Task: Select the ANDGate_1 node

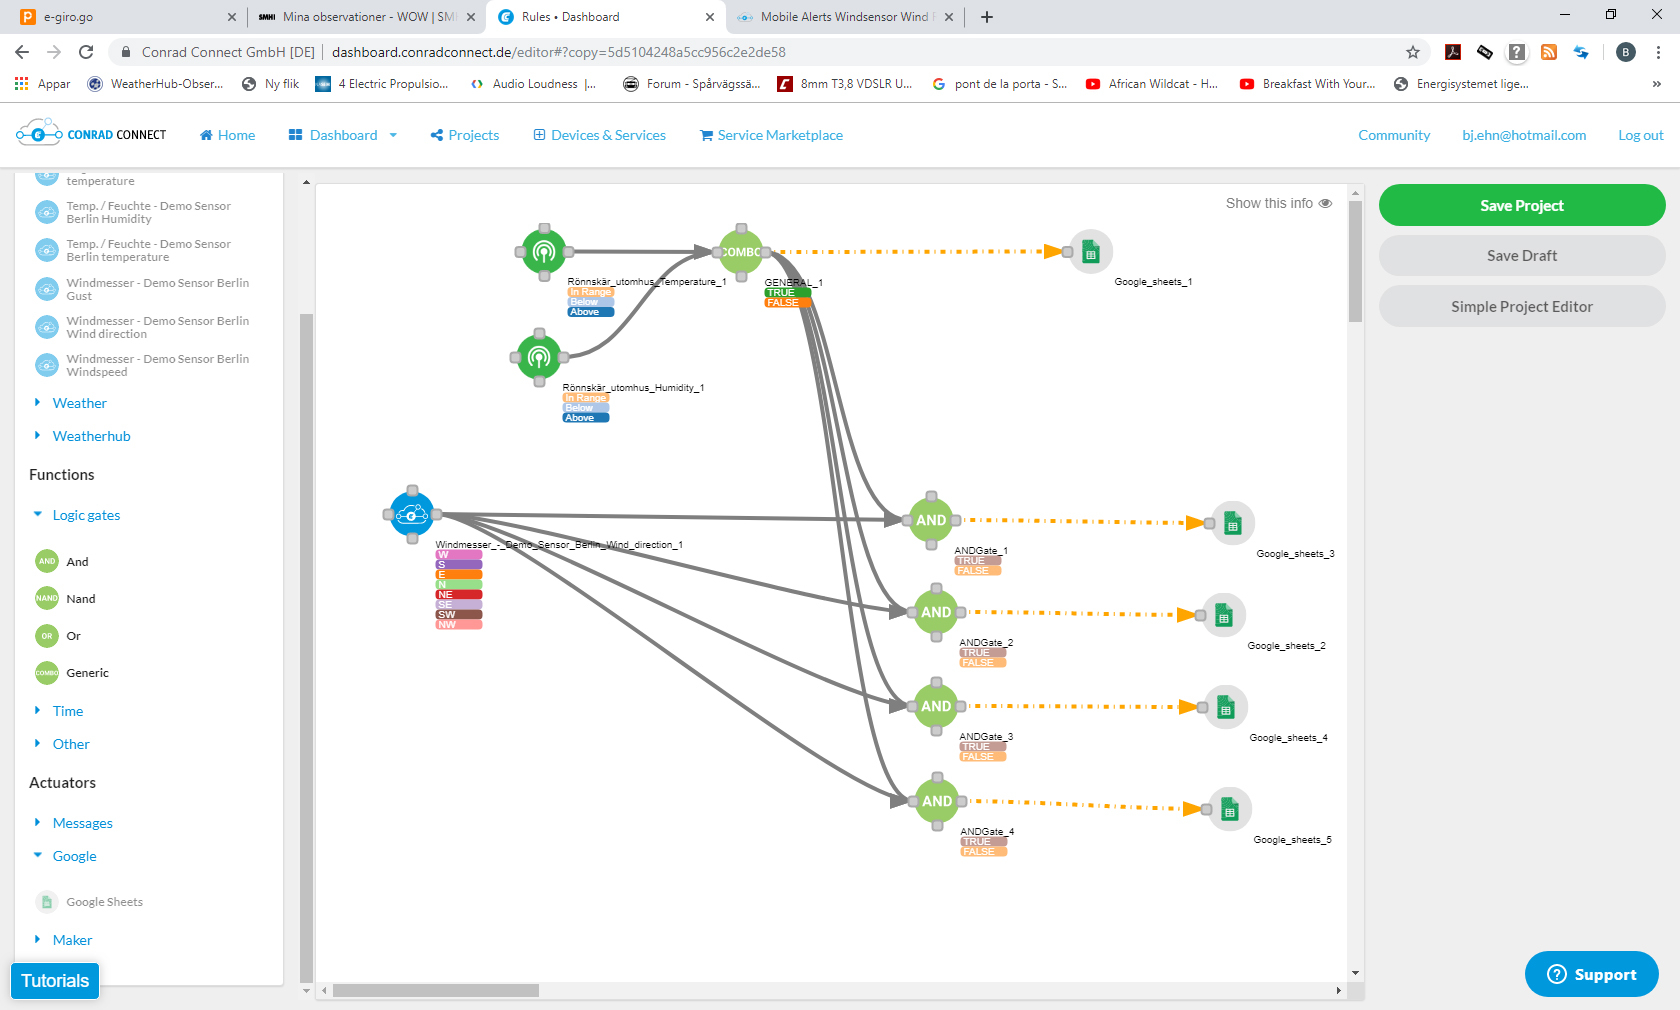Action: pyautogui.click(x=931, y=520)
